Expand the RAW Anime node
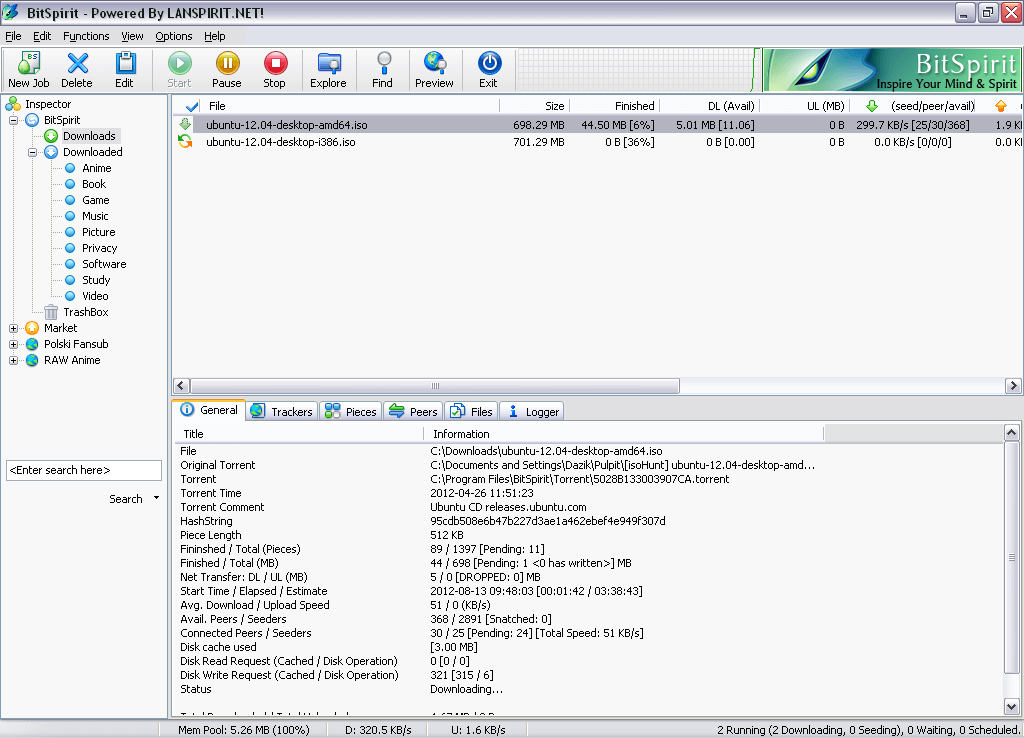Image resolution: width=1024 pixels, height=738 pixels. click(x=13, y=361)
